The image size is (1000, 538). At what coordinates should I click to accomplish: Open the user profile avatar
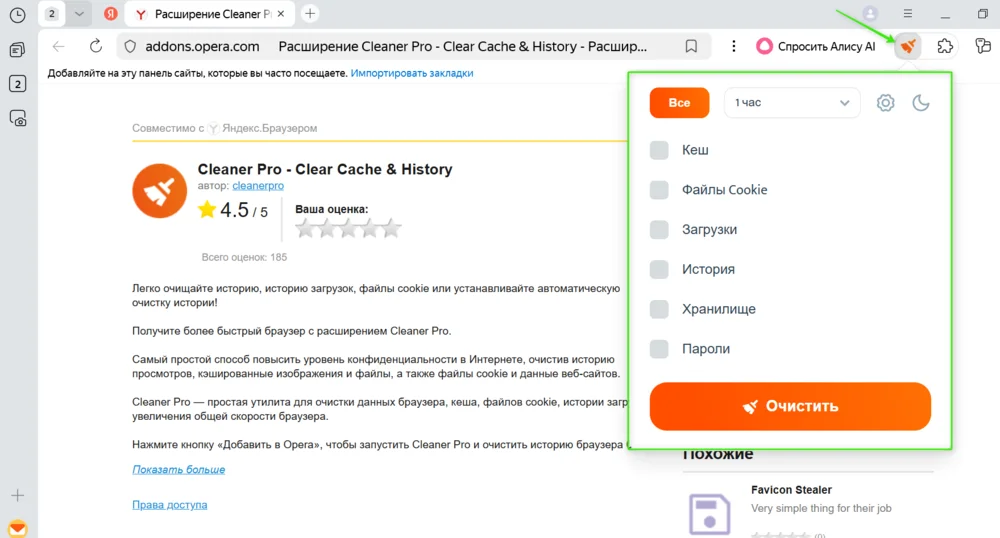click(870, 13)
